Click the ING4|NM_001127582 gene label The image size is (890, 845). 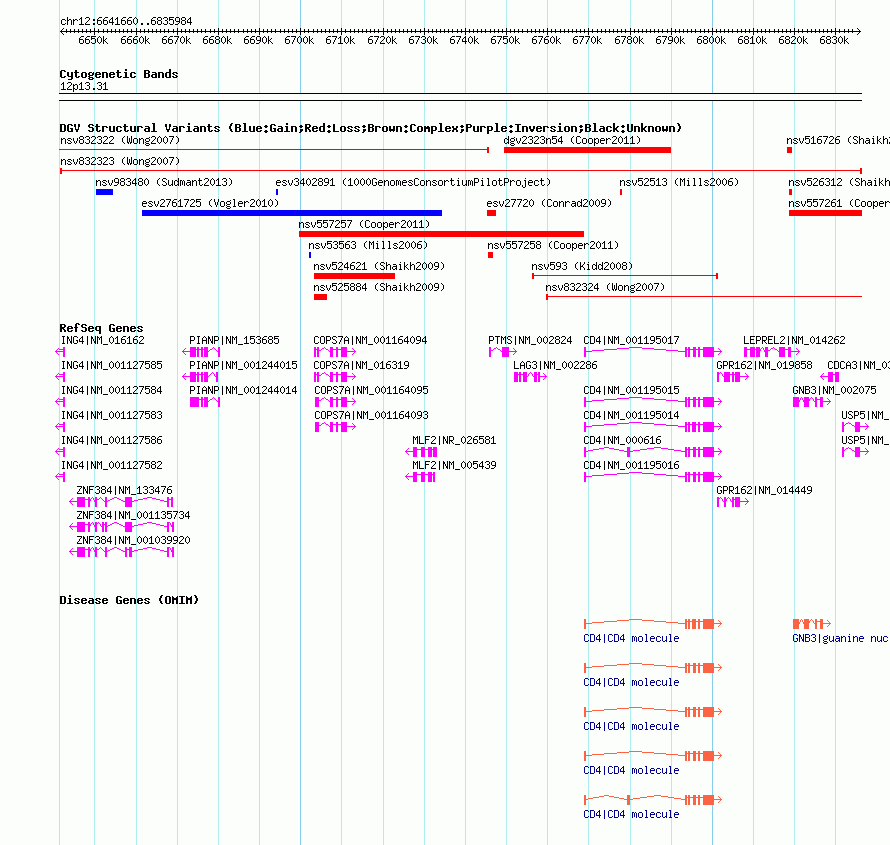click(x=112, y=465)
